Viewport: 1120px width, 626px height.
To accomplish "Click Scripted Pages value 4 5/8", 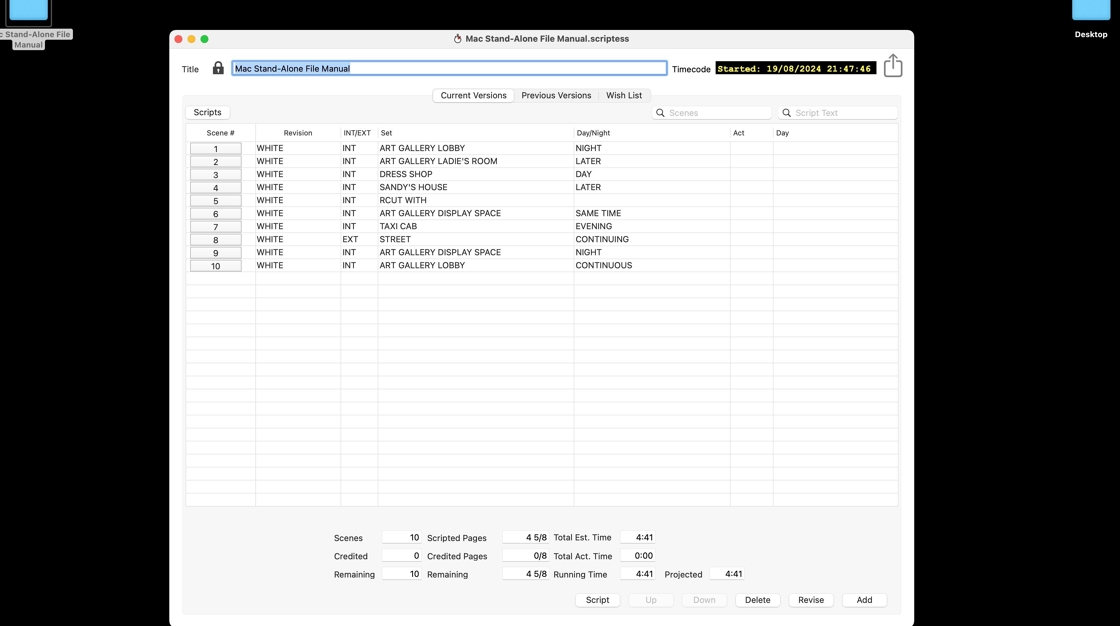I will 526,537.
